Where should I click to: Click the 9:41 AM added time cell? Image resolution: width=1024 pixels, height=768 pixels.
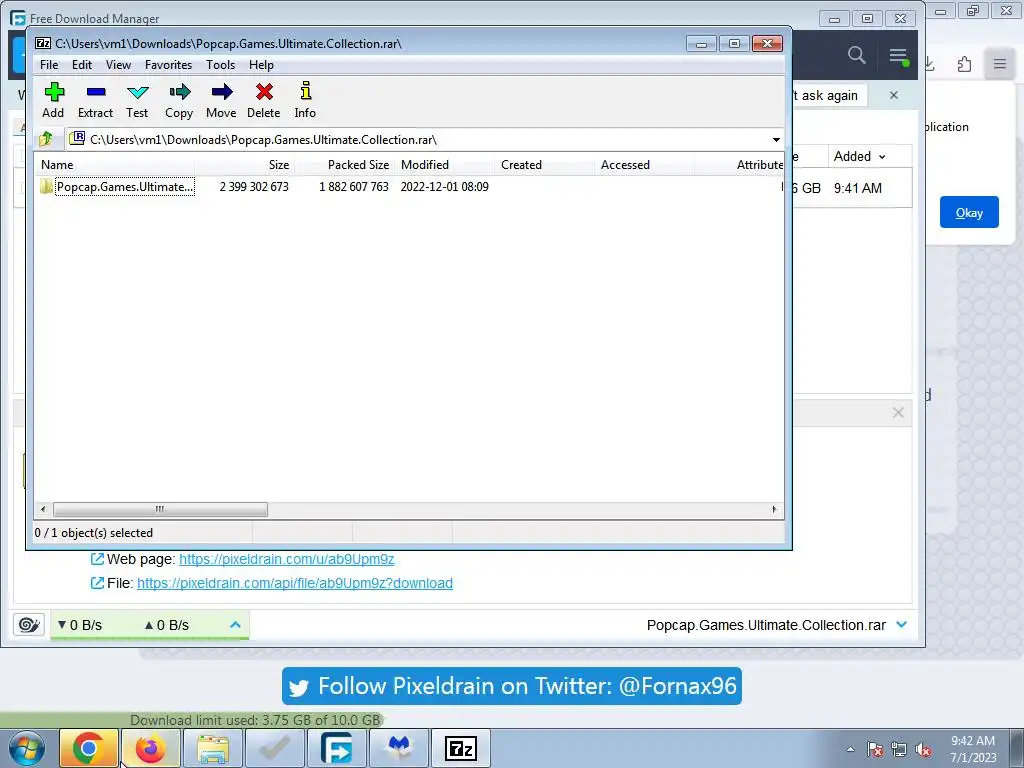click(x=857, y=188)
